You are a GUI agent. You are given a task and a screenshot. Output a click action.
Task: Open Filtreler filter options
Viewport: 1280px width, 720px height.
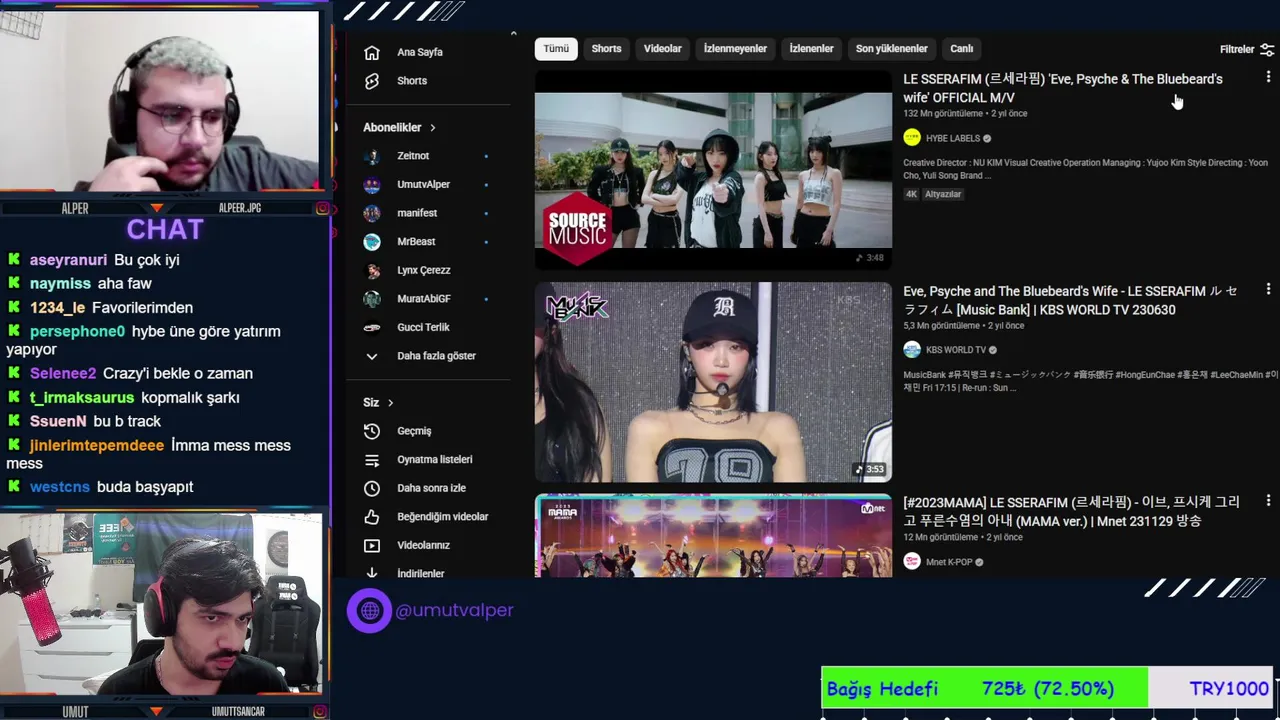(x=1246, y=49)
